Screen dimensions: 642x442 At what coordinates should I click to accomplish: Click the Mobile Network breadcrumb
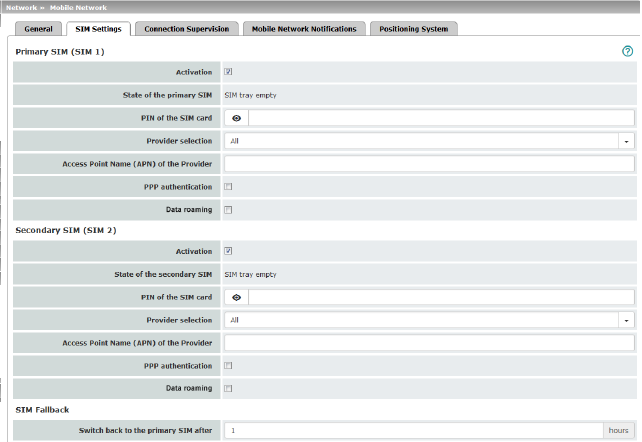[x=78, y=8]
